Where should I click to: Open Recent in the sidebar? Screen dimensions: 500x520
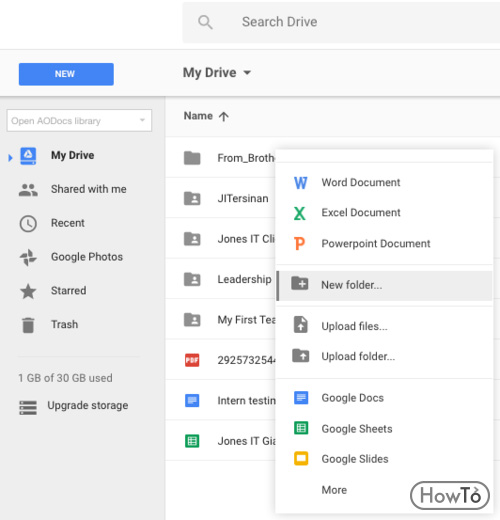tap(68, 223)
